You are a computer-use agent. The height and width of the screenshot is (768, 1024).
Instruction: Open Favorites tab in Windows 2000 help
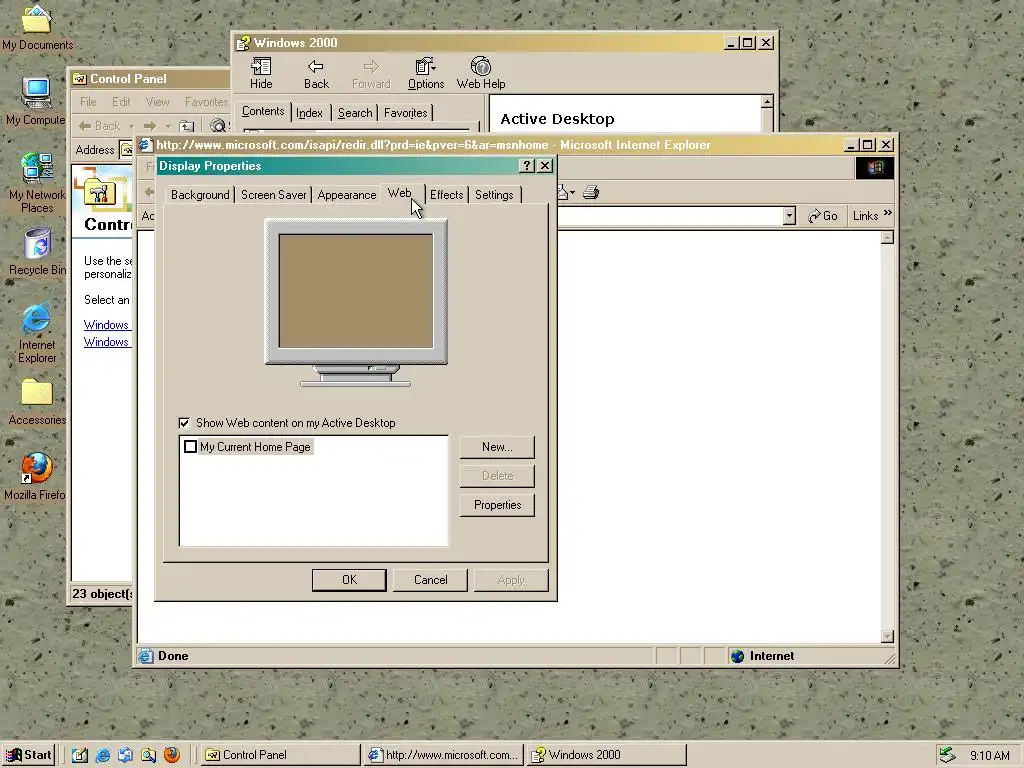pos(406,113)
